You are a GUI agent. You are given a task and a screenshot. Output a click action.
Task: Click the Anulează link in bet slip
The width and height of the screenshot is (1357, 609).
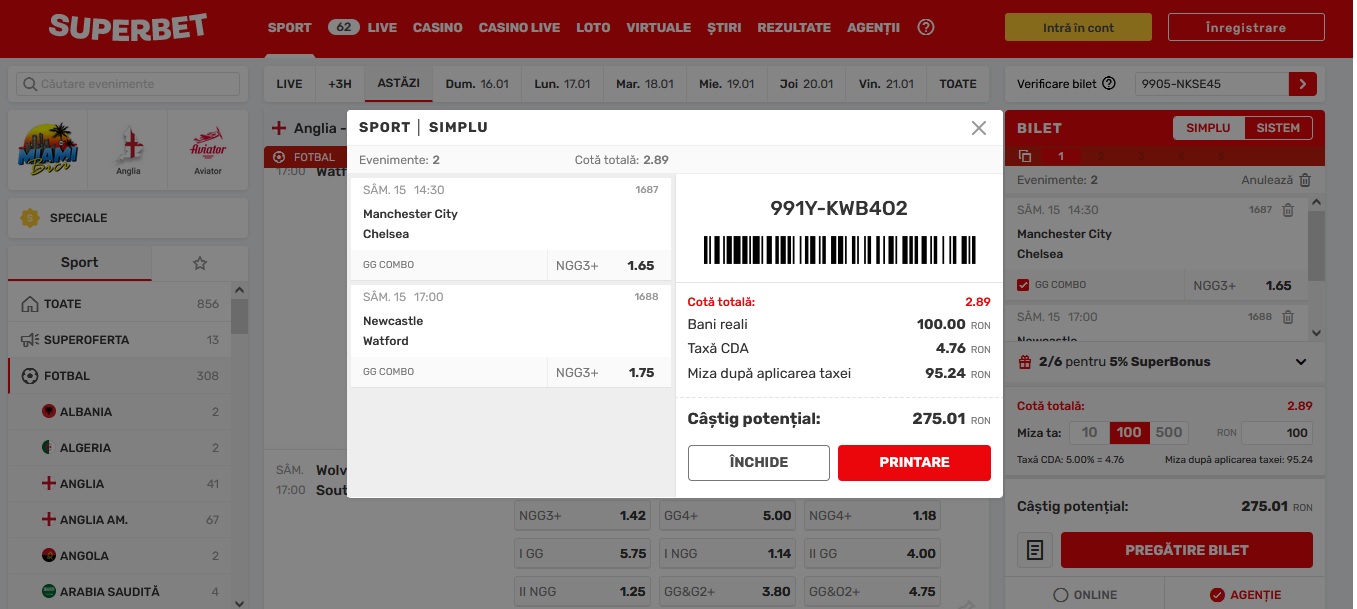[x=1269, y=180]
